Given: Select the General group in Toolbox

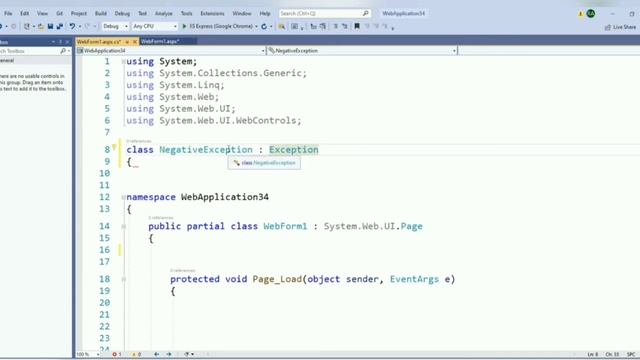Looking at the screenshot, I should point(36,60).
